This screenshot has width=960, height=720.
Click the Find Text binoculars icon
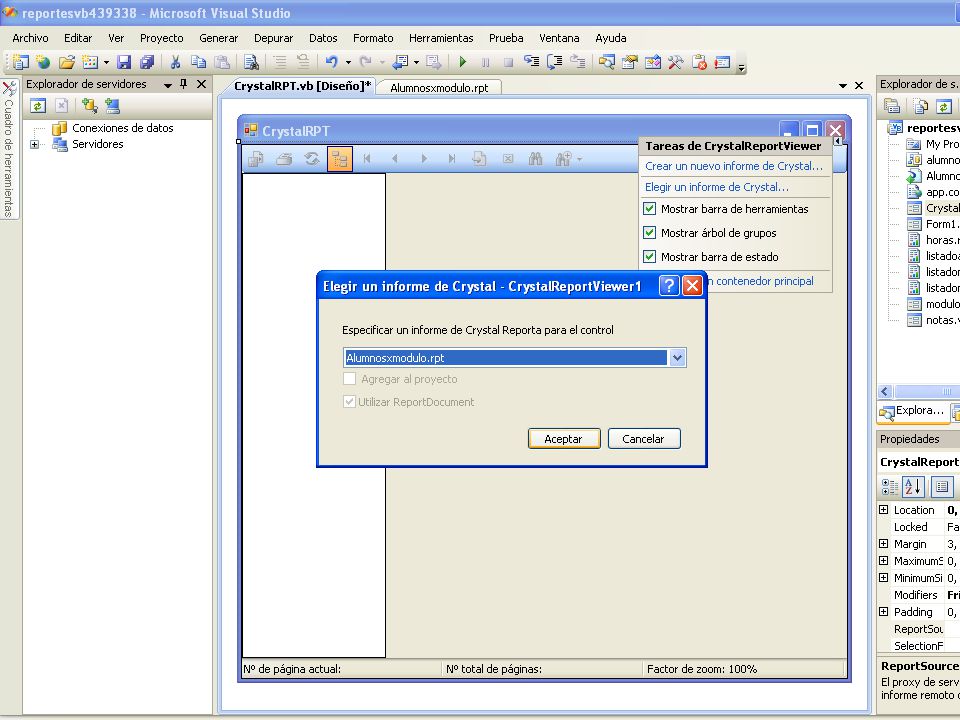536,159
